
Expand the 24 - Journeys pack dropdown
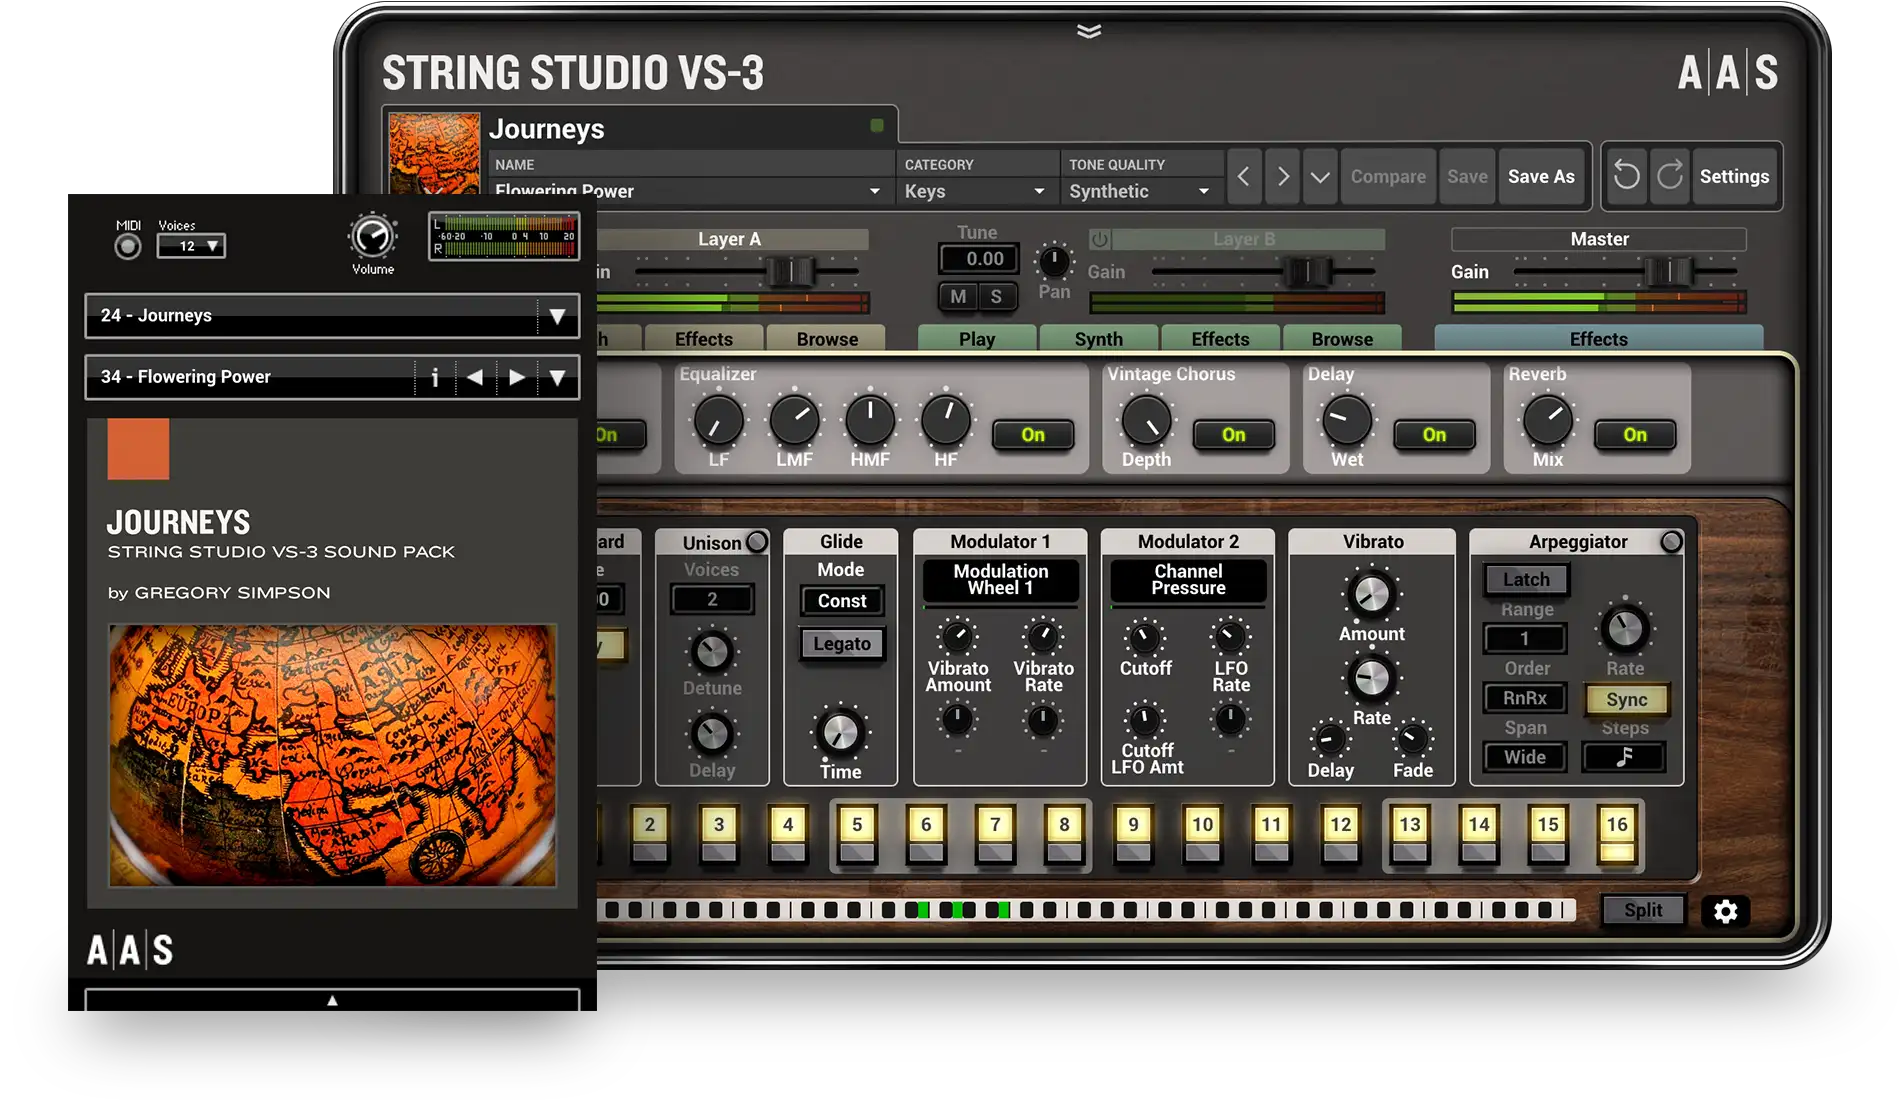pyautogui.click(x=557, y=316)
